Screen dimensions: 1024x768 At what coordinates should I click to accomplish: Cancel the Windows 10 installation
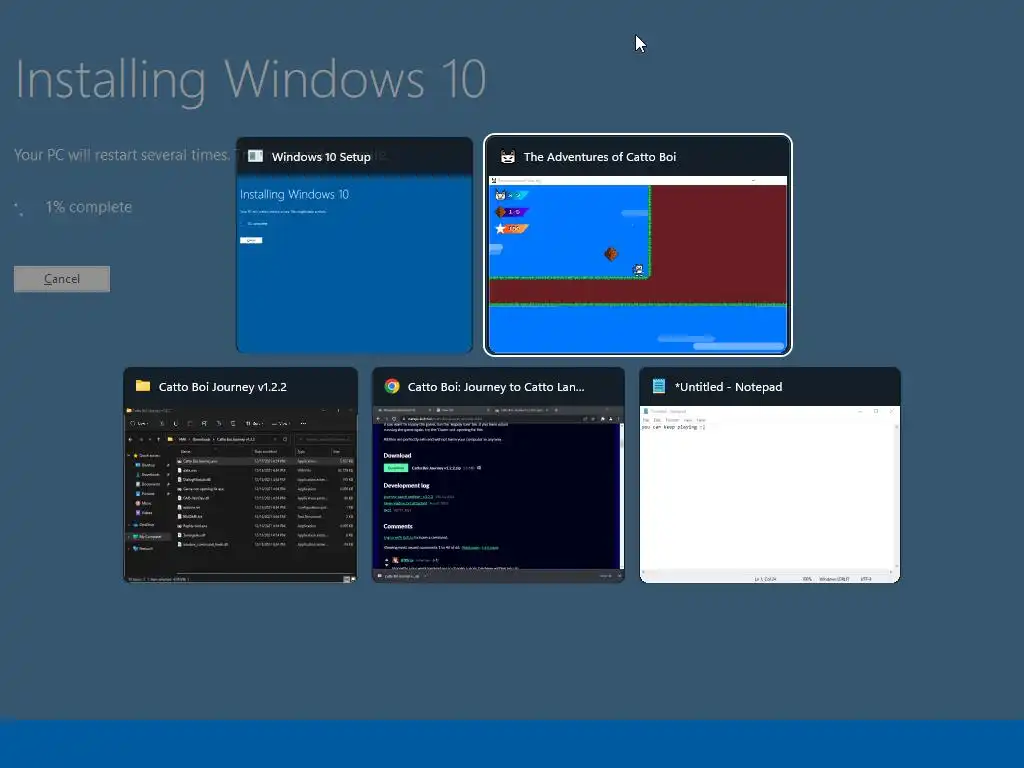tap(62, 279)
